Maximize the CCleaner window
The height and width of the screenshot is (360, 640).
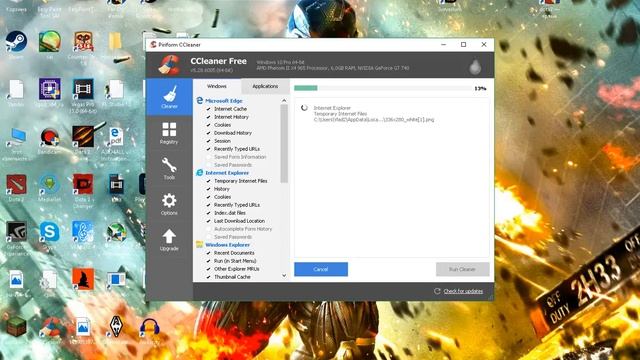pyautogui.click(x=464, y=44)
